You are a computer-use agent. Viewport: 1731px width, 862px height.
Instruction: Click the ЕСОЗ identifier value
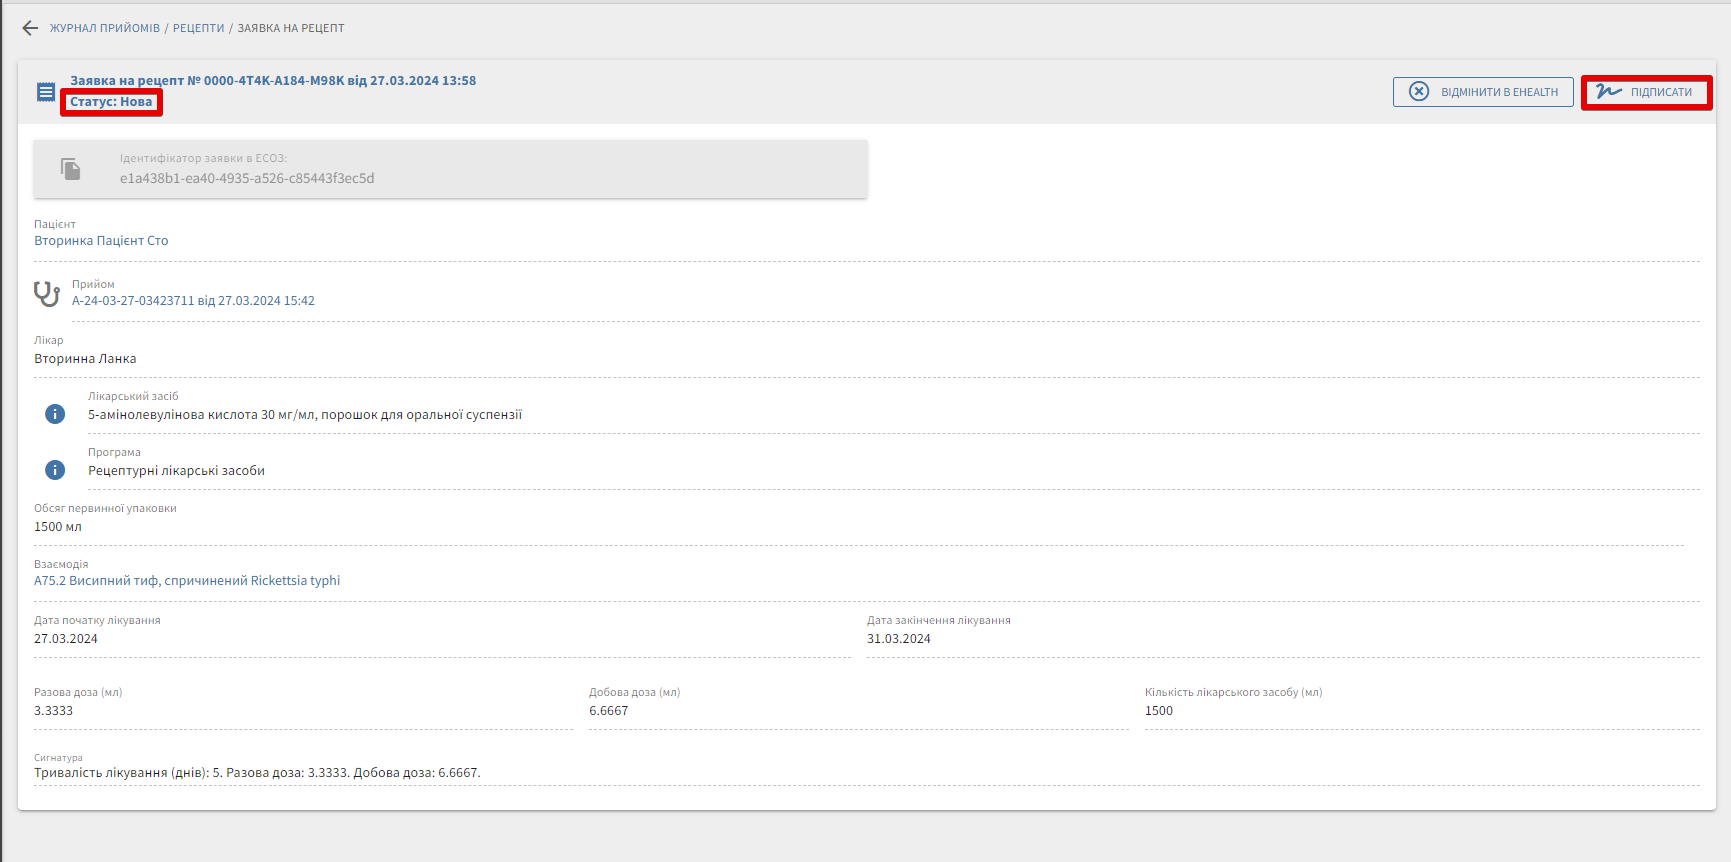point(247,179)
